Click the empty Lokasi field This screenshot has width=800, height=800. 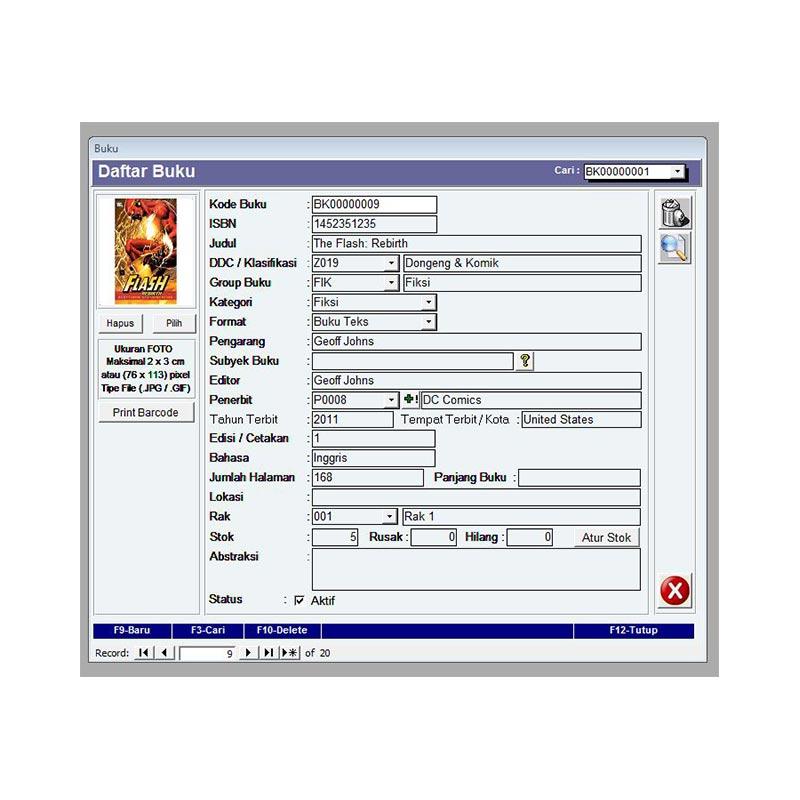tap(476, 497)
